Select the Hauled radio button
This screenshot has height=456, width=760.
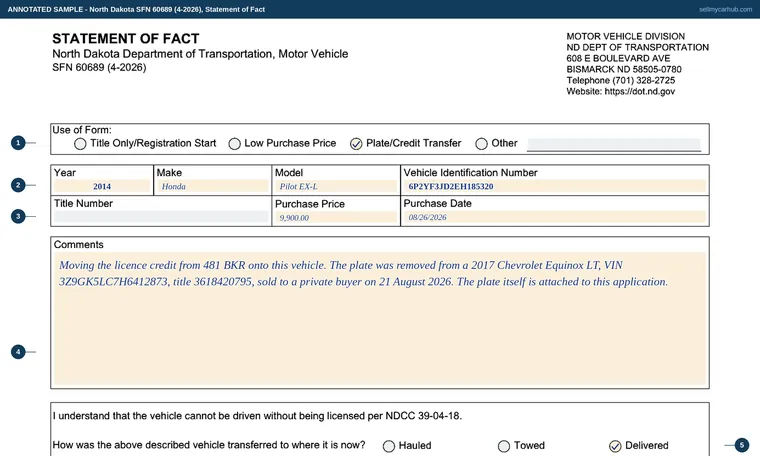389,446
